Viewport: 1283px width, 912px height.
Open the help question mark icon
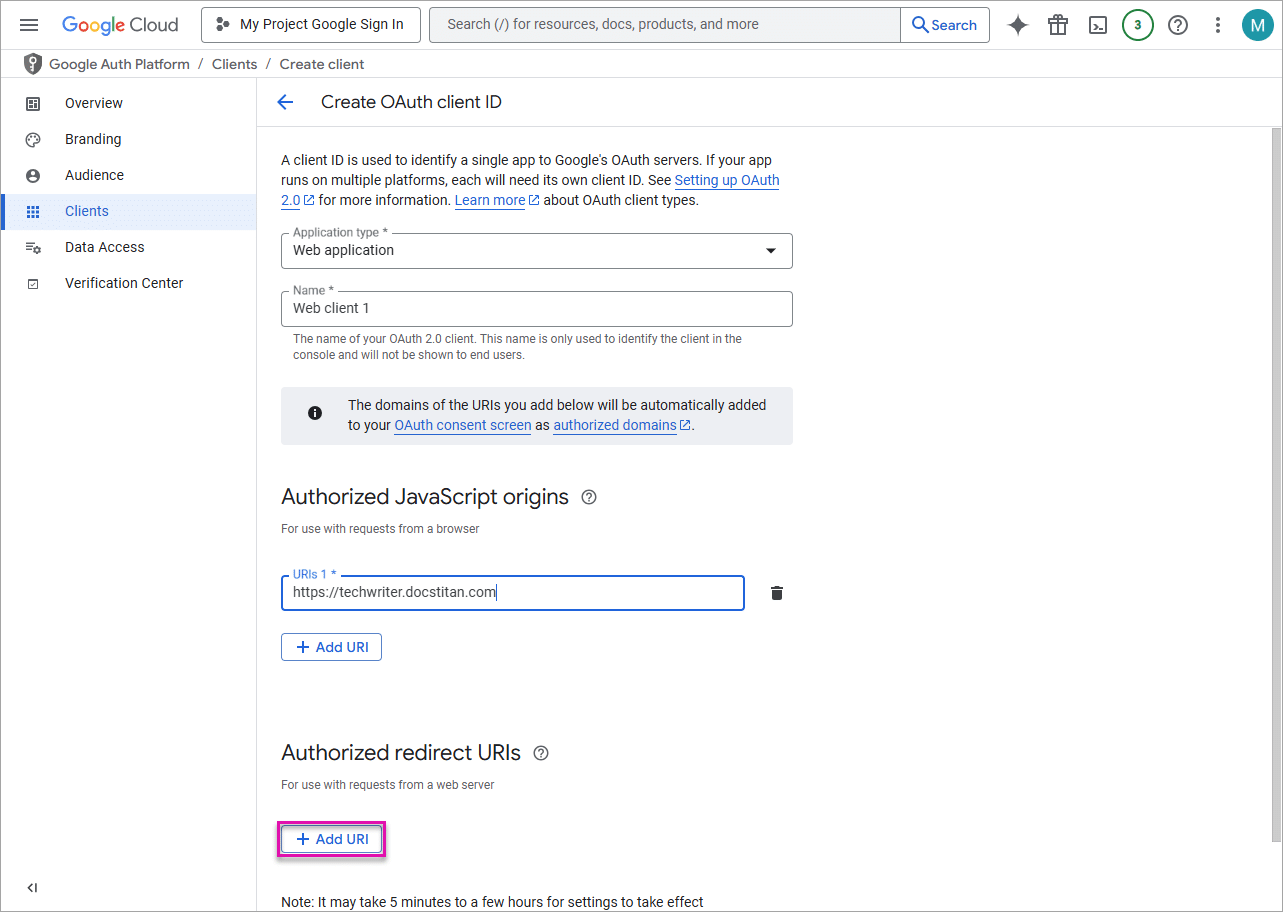1178,25
